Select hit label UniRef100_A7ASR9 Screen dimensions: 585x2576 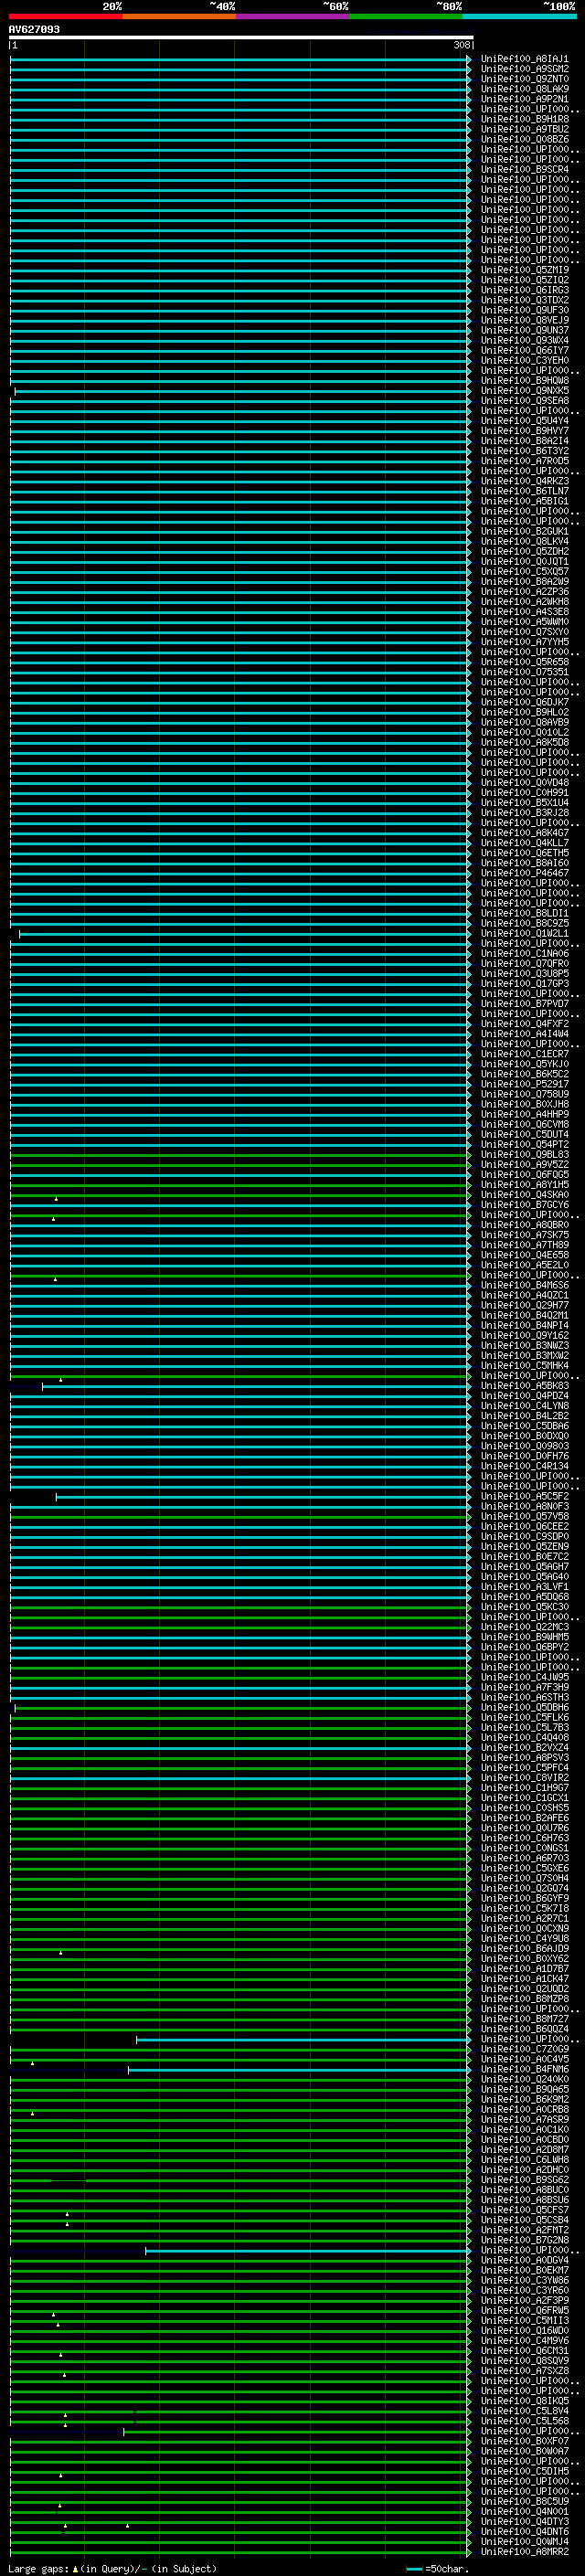(525, 2119)
